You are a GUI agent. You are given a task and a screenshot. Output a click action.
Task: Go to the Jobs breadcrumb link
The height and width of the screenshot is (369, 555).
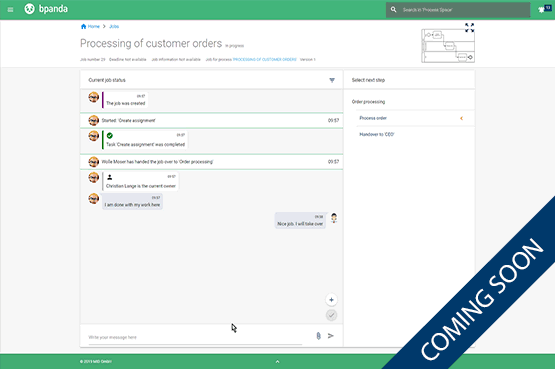(x=114, y=27)
